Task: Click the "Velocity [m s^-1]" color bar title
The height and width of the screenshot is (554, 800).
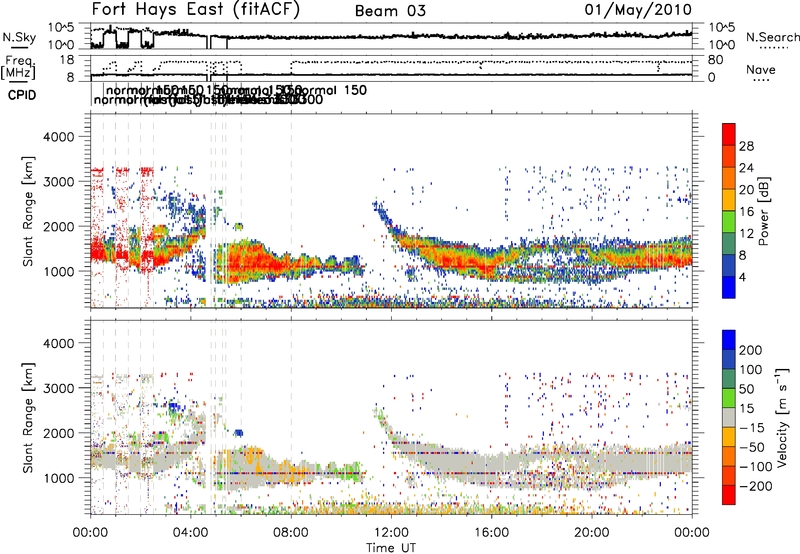Action: click(782, 417)
